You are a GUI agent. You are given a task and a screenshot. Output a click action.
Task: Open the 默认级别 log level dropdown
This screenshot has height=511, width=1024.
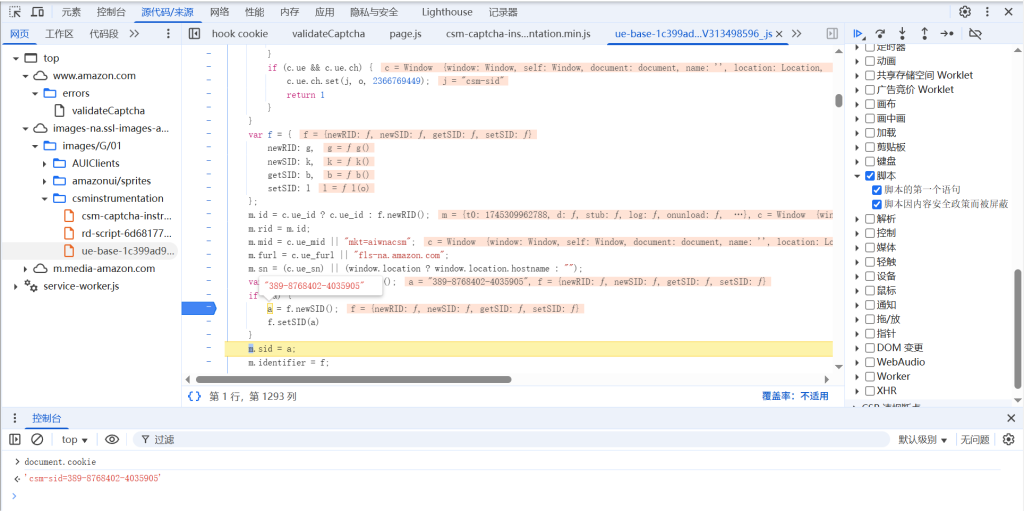click(922, 439)
